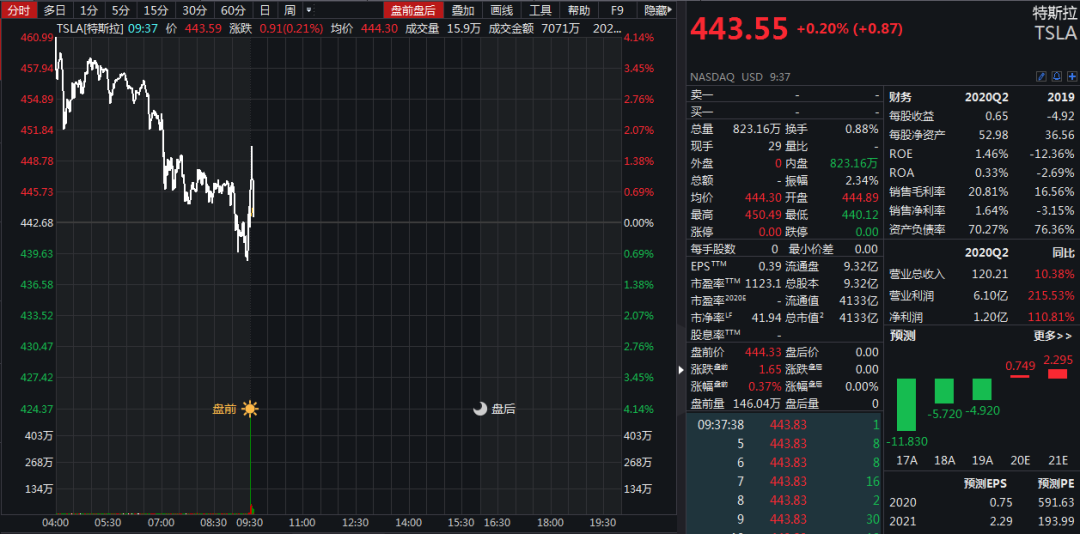Image resolution: width=1080 pixels, height=534 pixels.
Task: Click the 2019 column header
Action: click(x=1061, y=97)
